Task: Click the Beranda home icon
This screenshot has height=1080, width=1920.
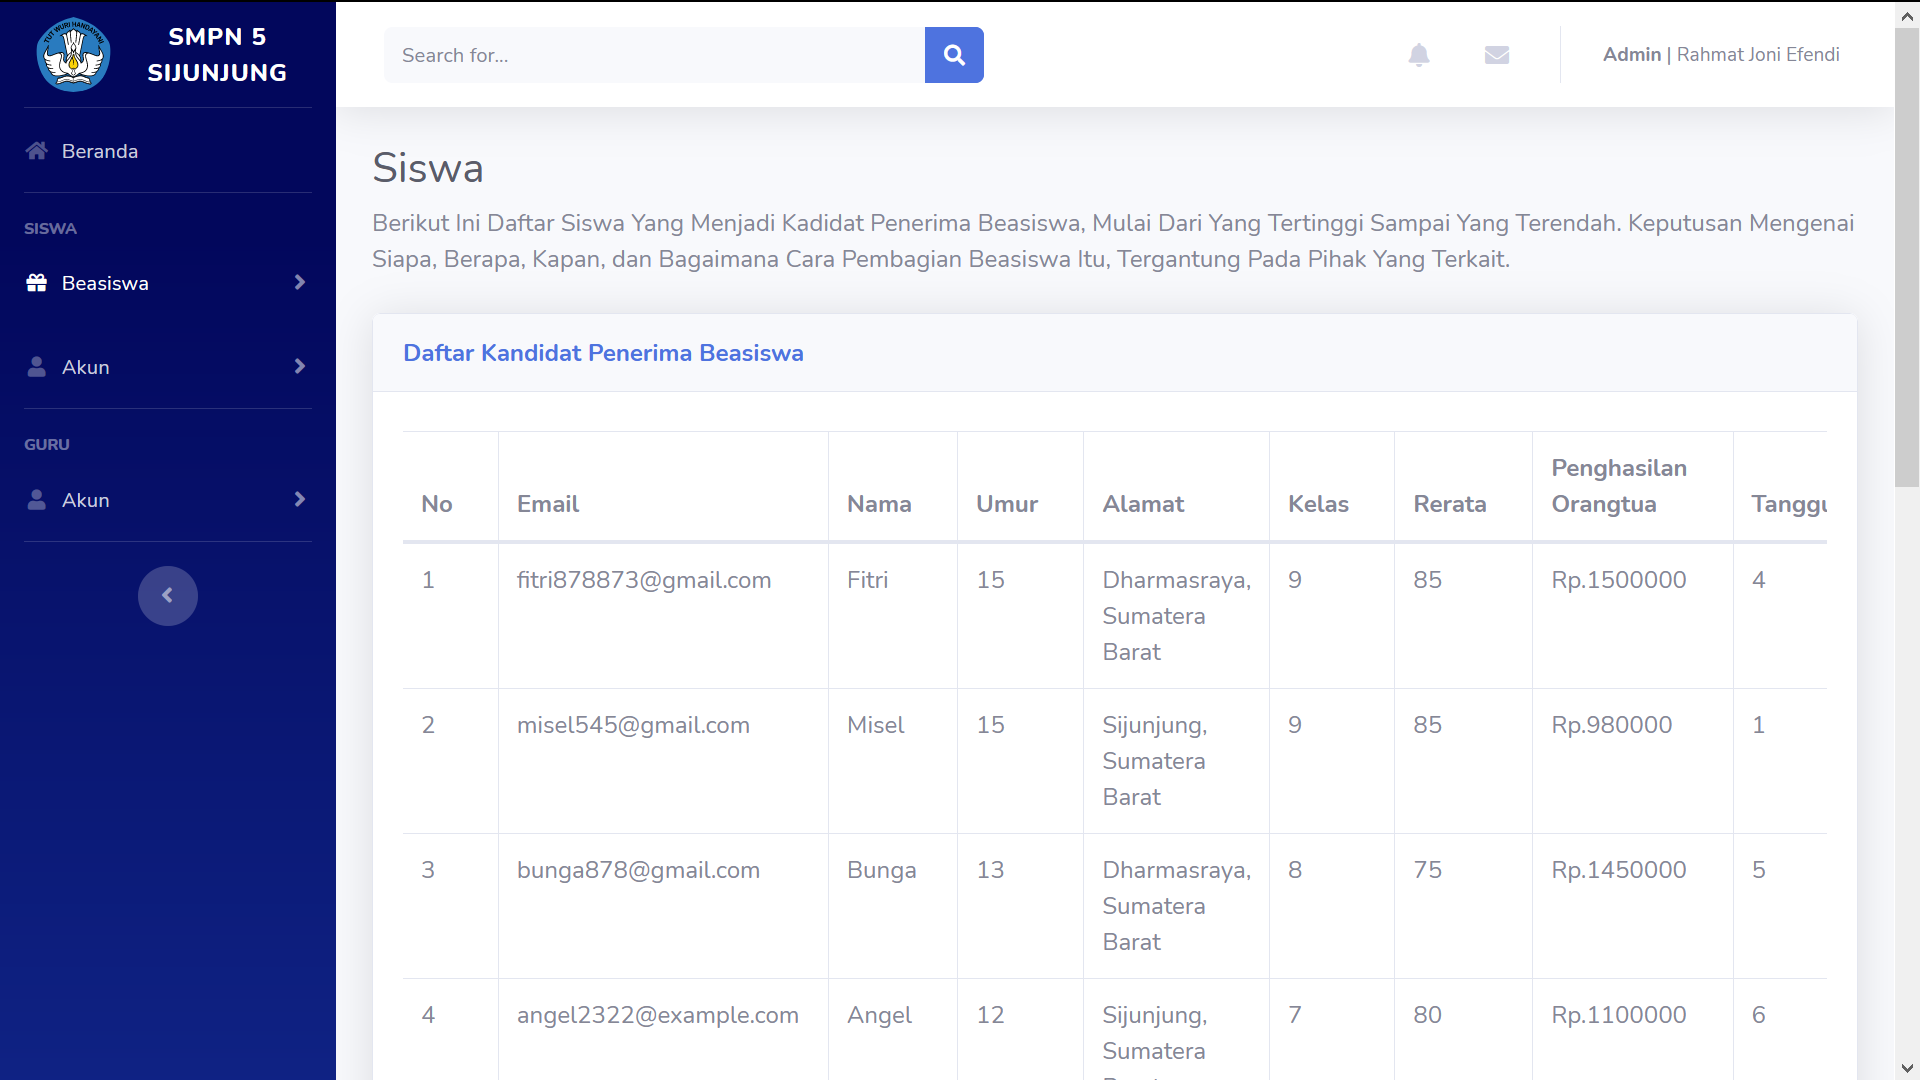Action: [x=37, y=151]
